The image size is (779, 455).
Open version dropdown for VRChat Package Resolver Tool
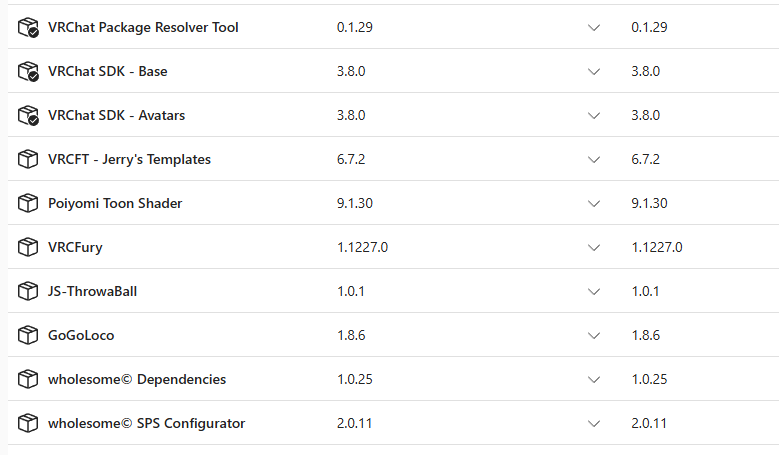click(x=594, y=28)
